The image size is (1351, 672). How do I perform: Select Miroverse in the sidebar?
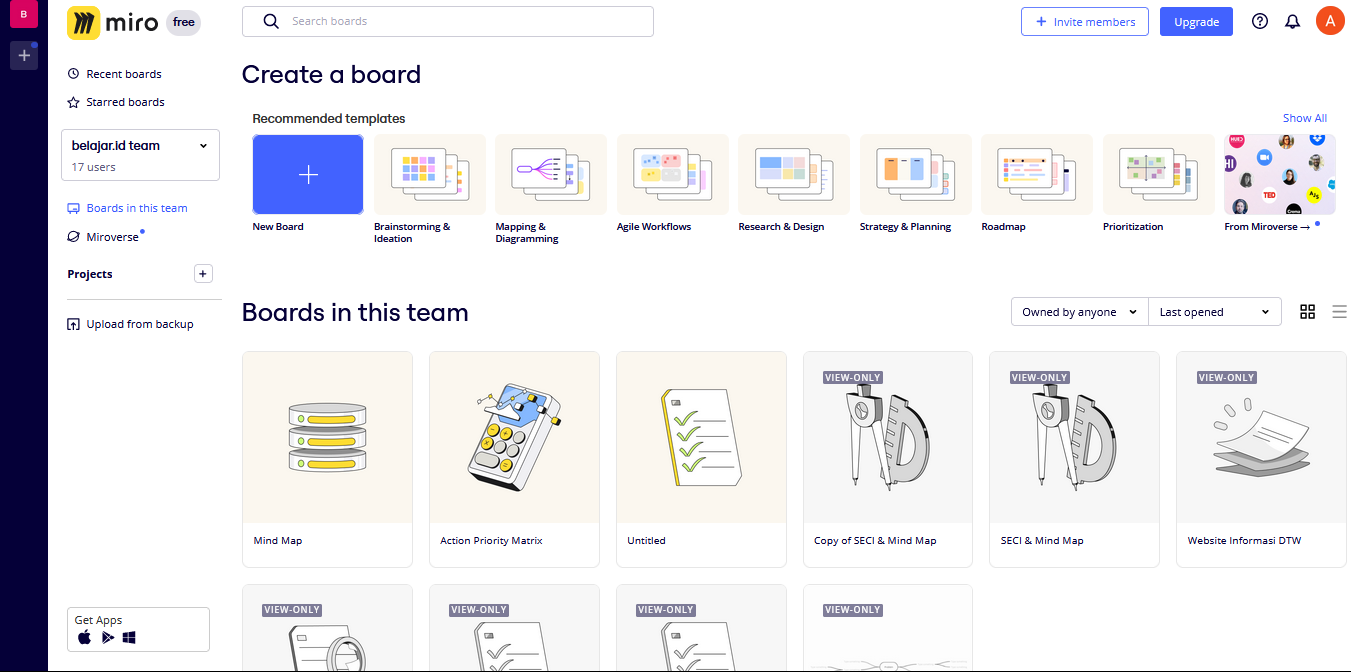(110, 236)
